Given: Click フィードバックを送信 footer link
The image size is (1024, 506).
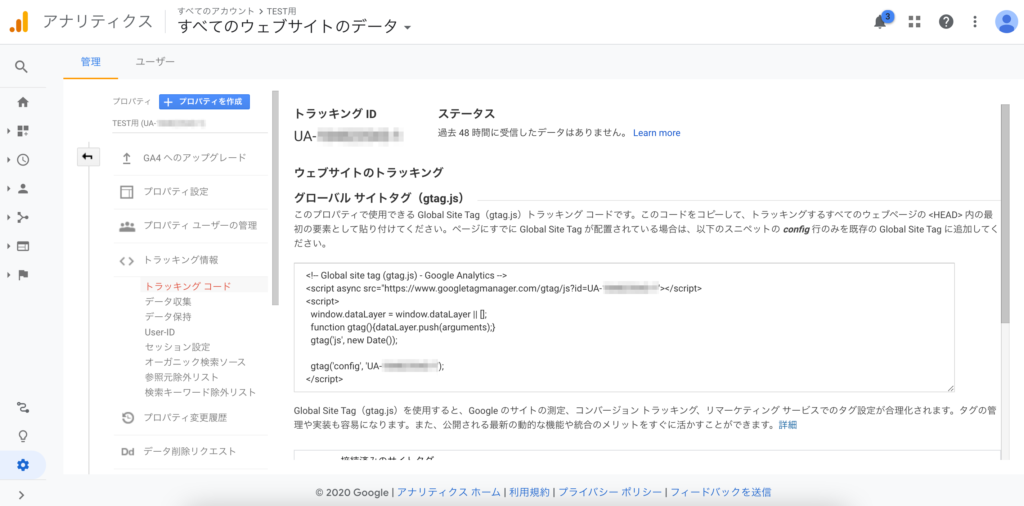Looking at the screenshot, I should click(x=720, y=492).
